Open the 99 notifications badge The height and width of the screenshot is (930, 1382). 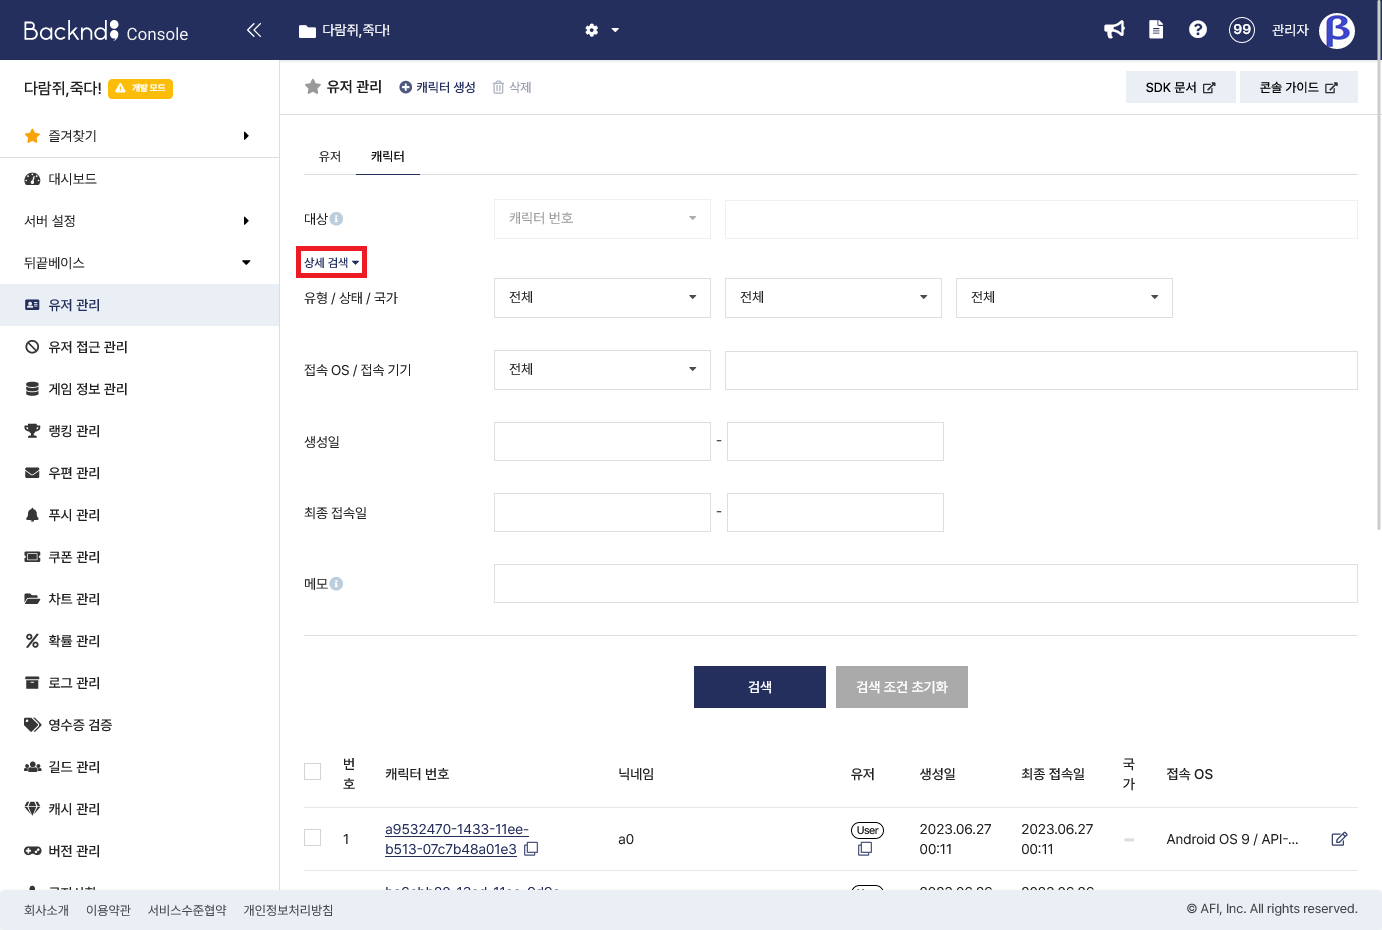[x=1242, y=30]
